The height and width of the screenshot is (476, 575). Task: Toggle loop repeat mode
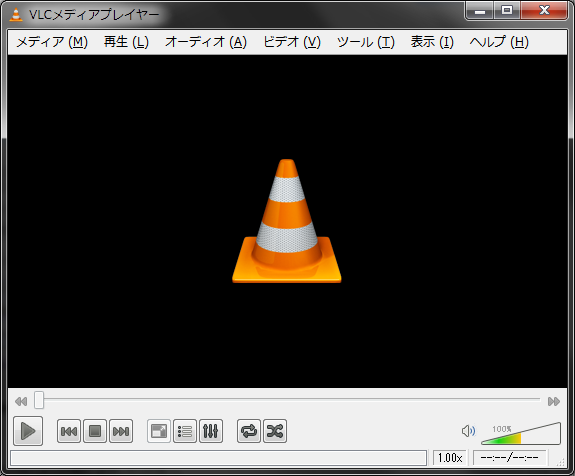(x=249, y=431)
